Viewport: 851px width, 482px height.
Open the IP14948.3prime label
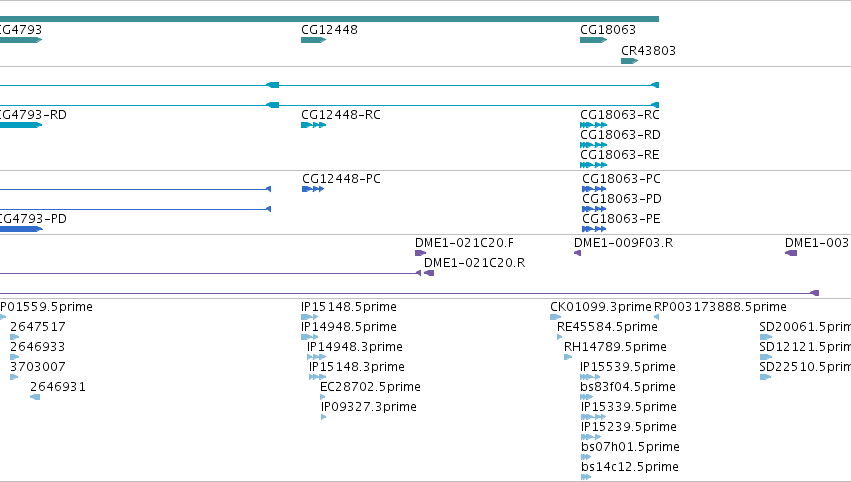pos(355,347)
